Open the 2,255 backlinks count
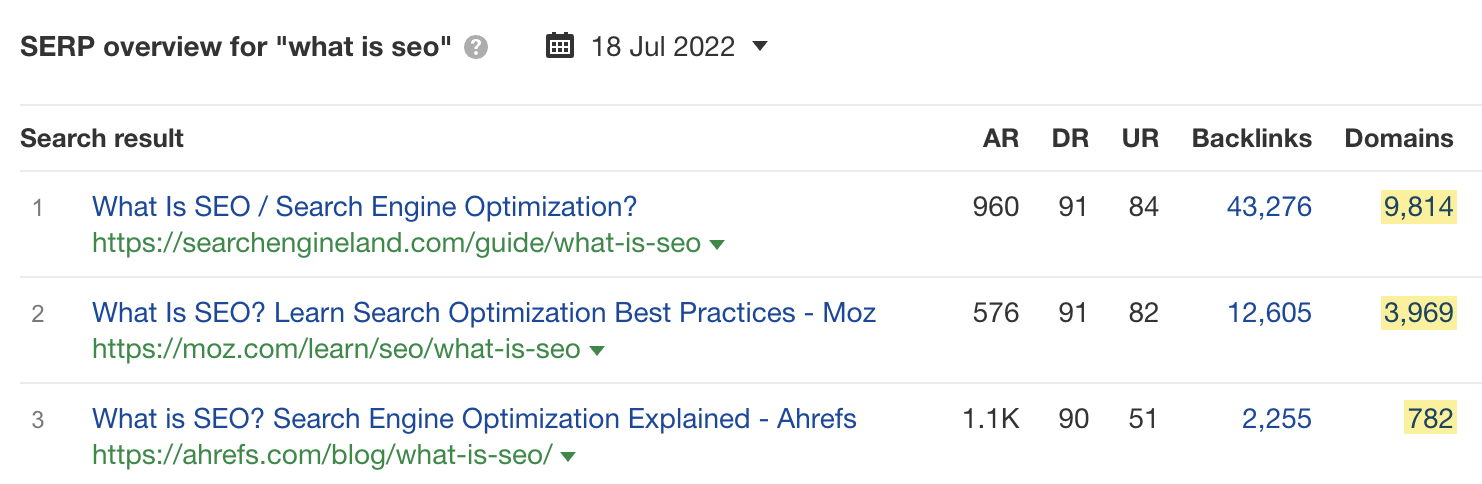Viewport: 1482px width, 484px height. [1276, 419]
